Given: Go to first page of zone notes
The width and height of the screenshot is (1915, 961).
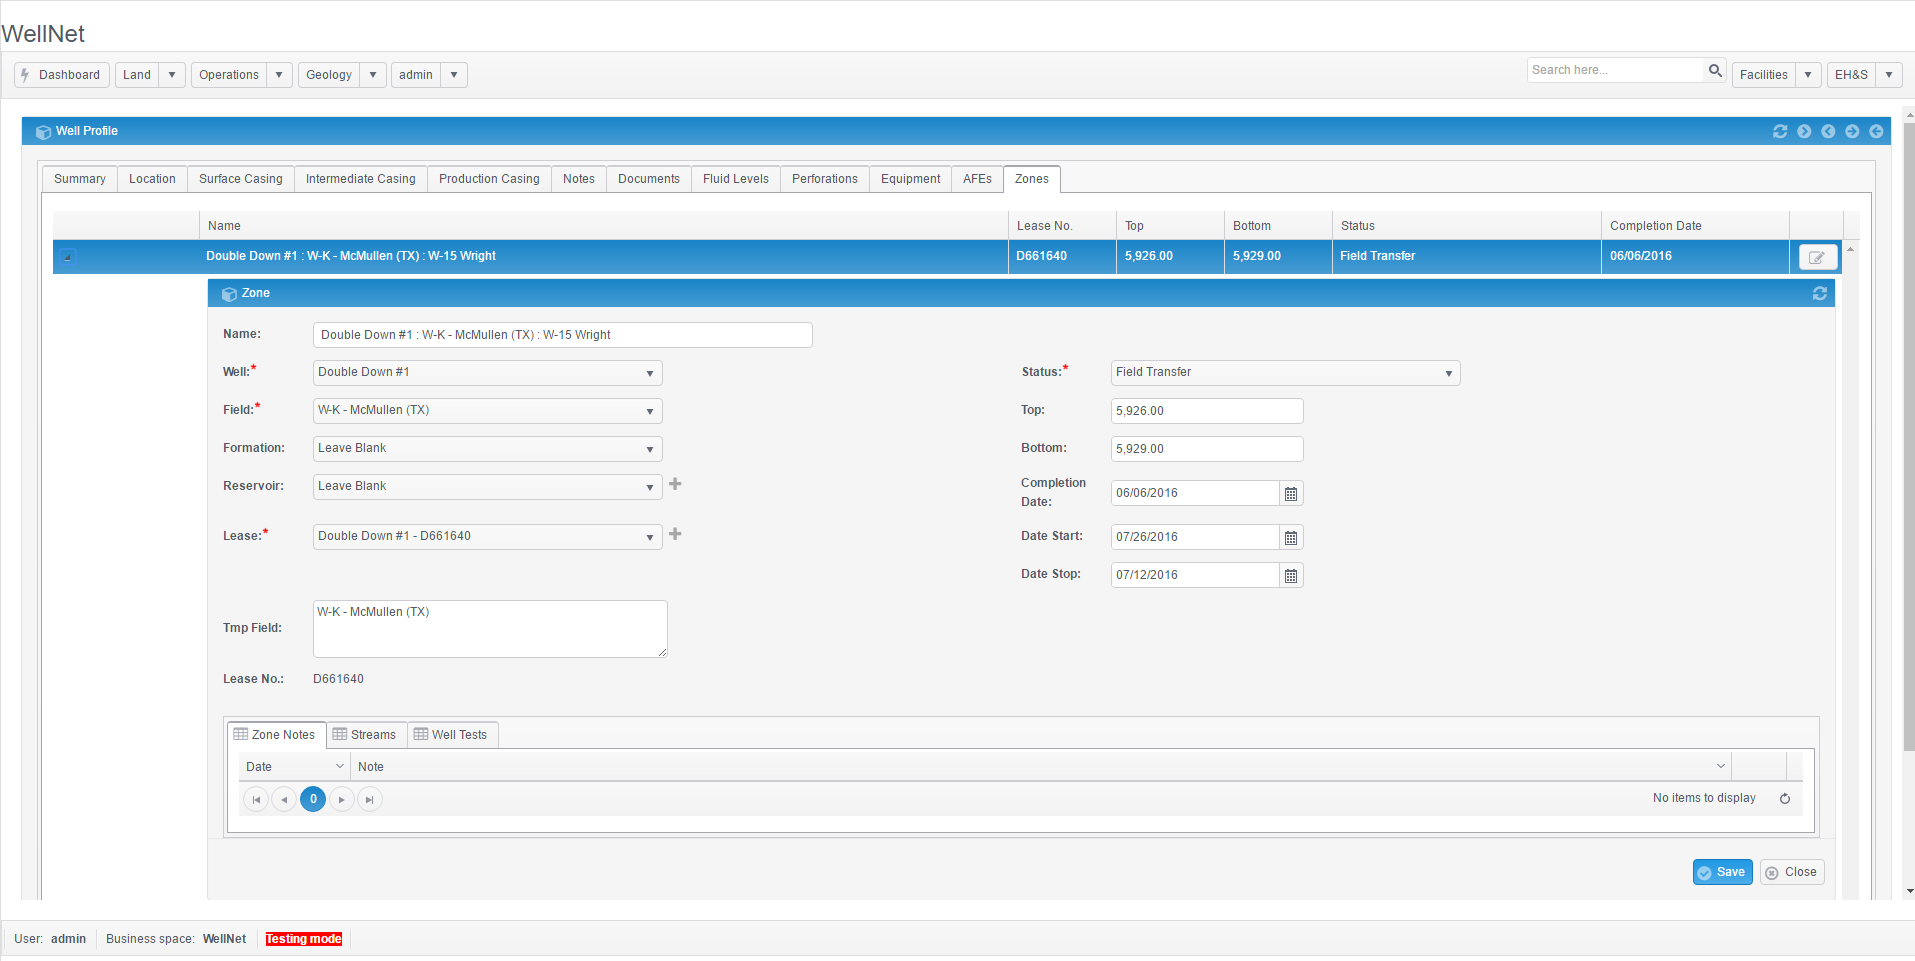Looking at the screenshot, I should coord(256,799).
